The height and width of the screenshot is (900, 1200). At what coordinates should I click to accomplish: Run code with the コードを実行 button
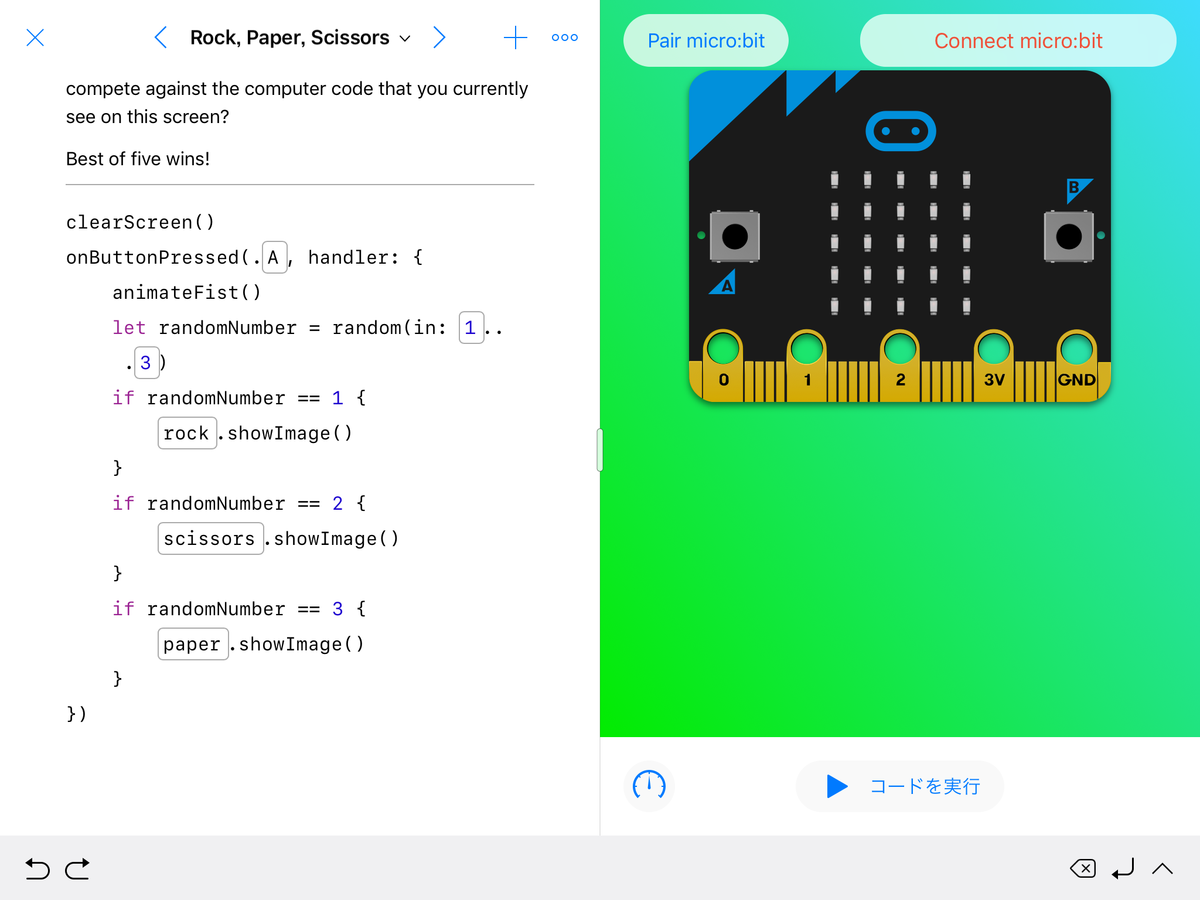coord(900,786)
